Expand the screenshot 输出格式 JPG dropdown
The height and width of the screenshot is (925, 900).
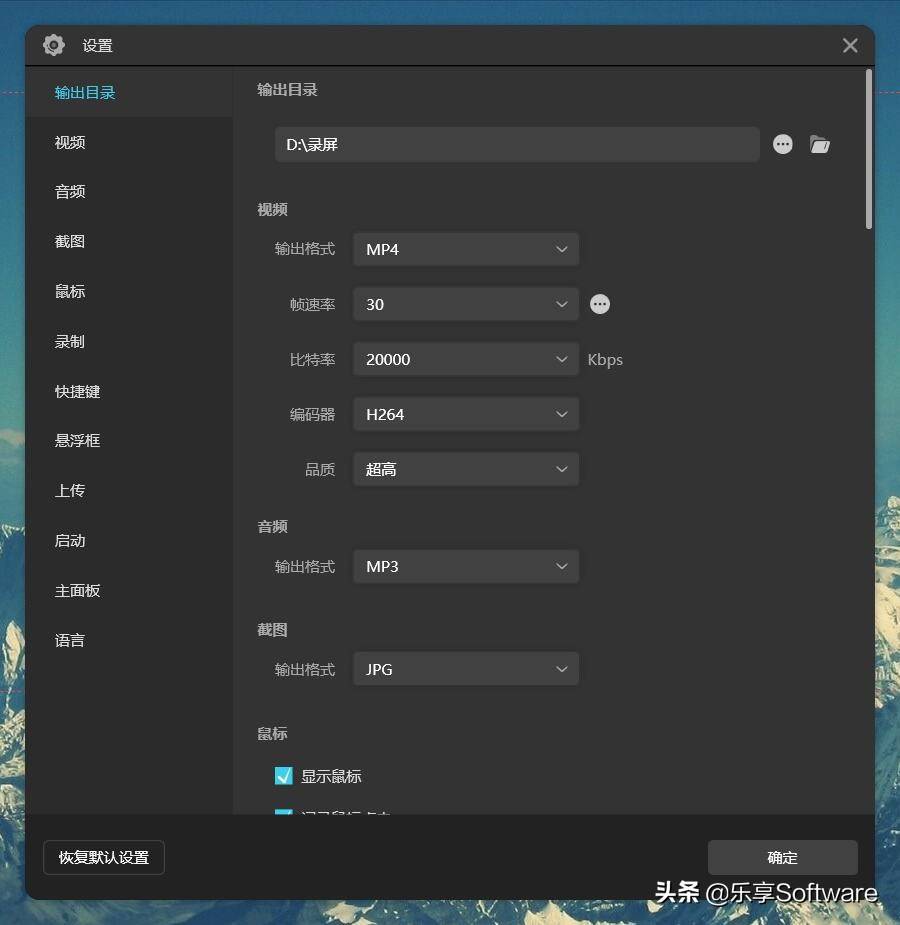pyautogui.click(x=466, y=669)
